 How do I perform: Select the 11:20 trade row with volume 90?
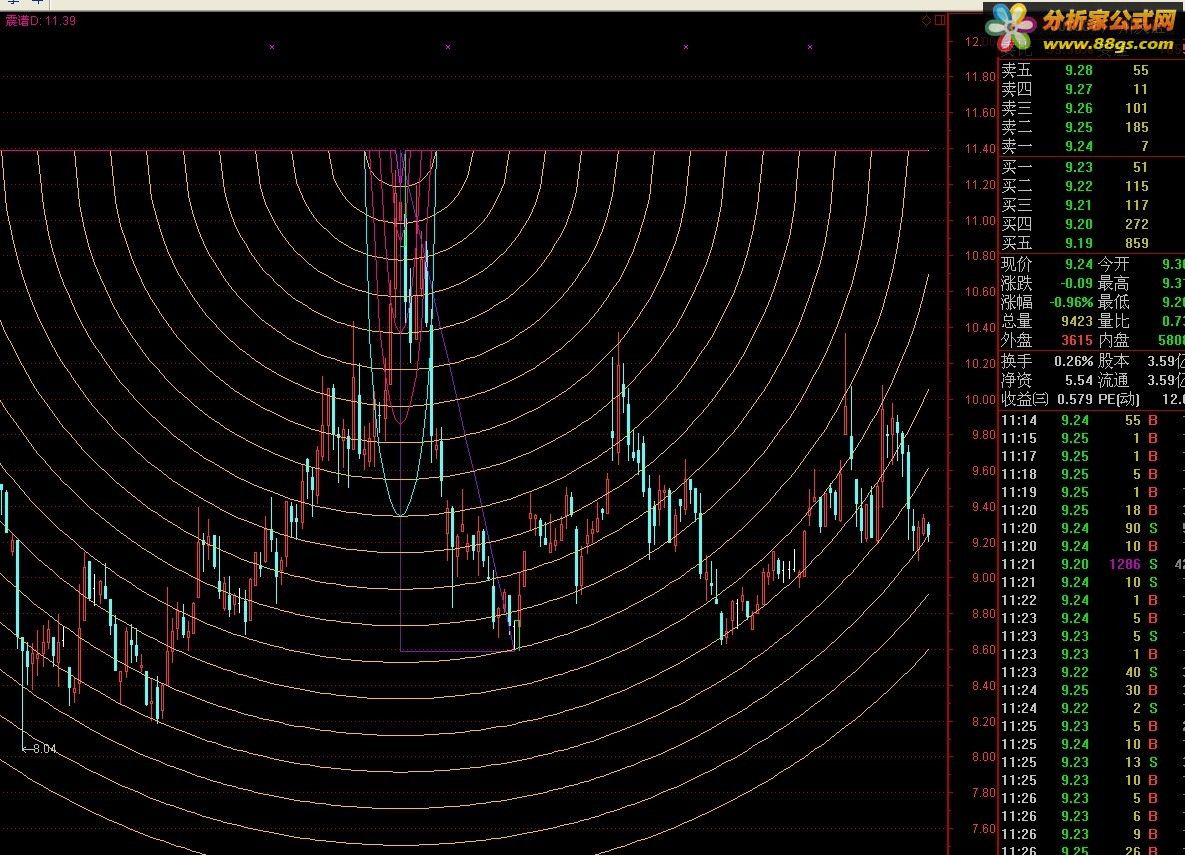pos(1091,528)
